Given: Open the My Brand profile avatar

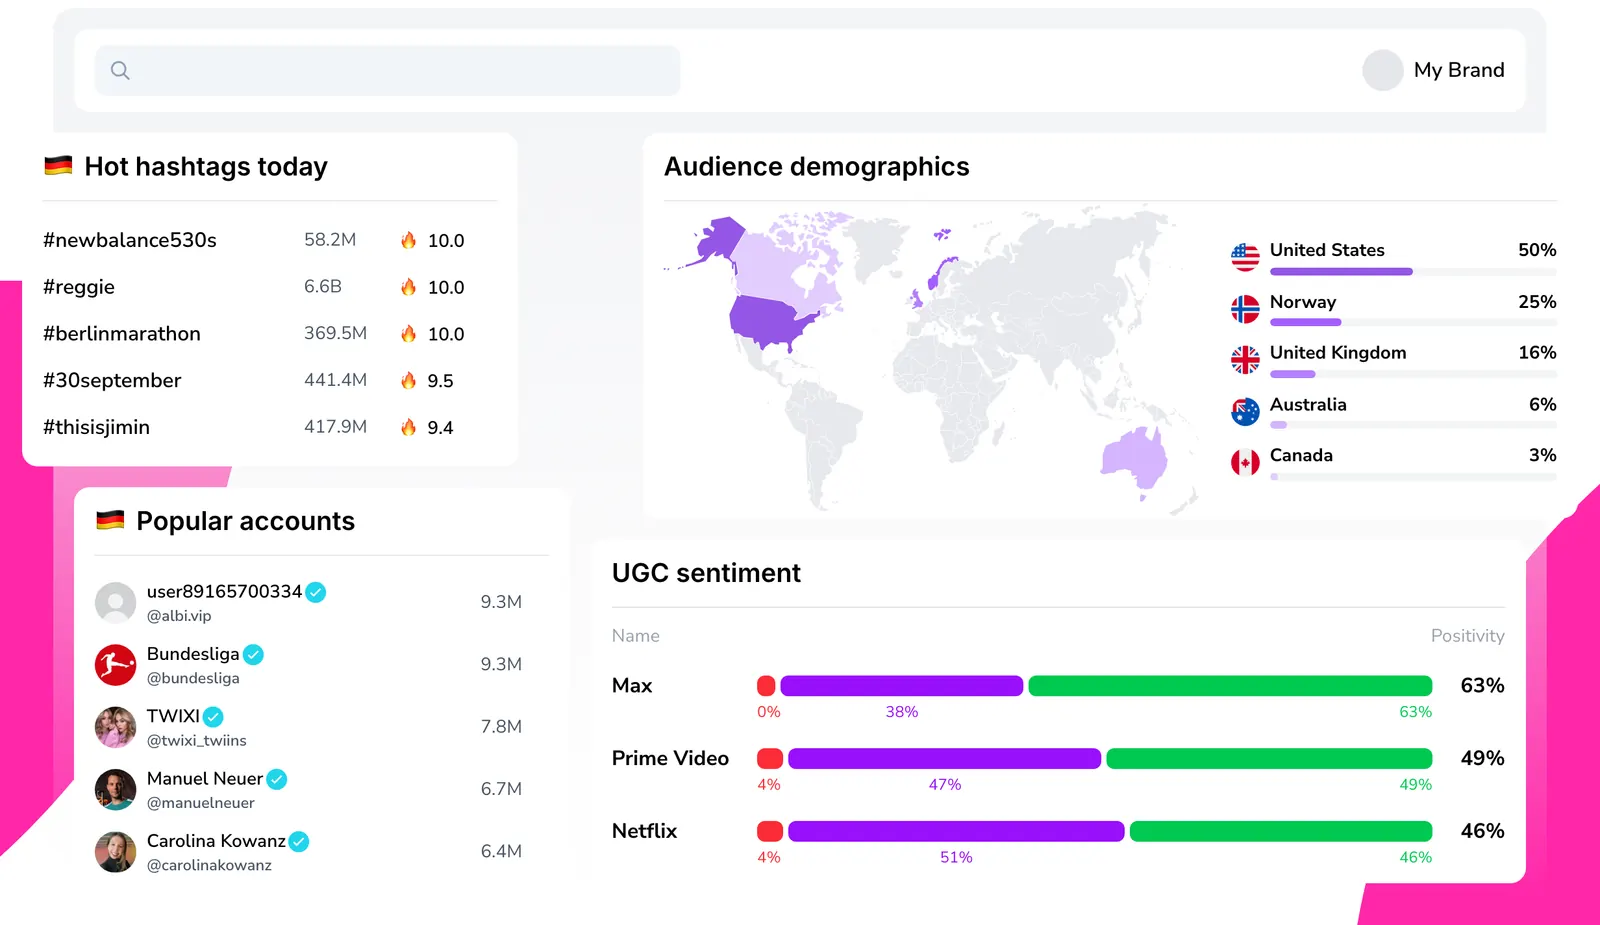Looking at the screenshot, I should (x=1383, y=70).
